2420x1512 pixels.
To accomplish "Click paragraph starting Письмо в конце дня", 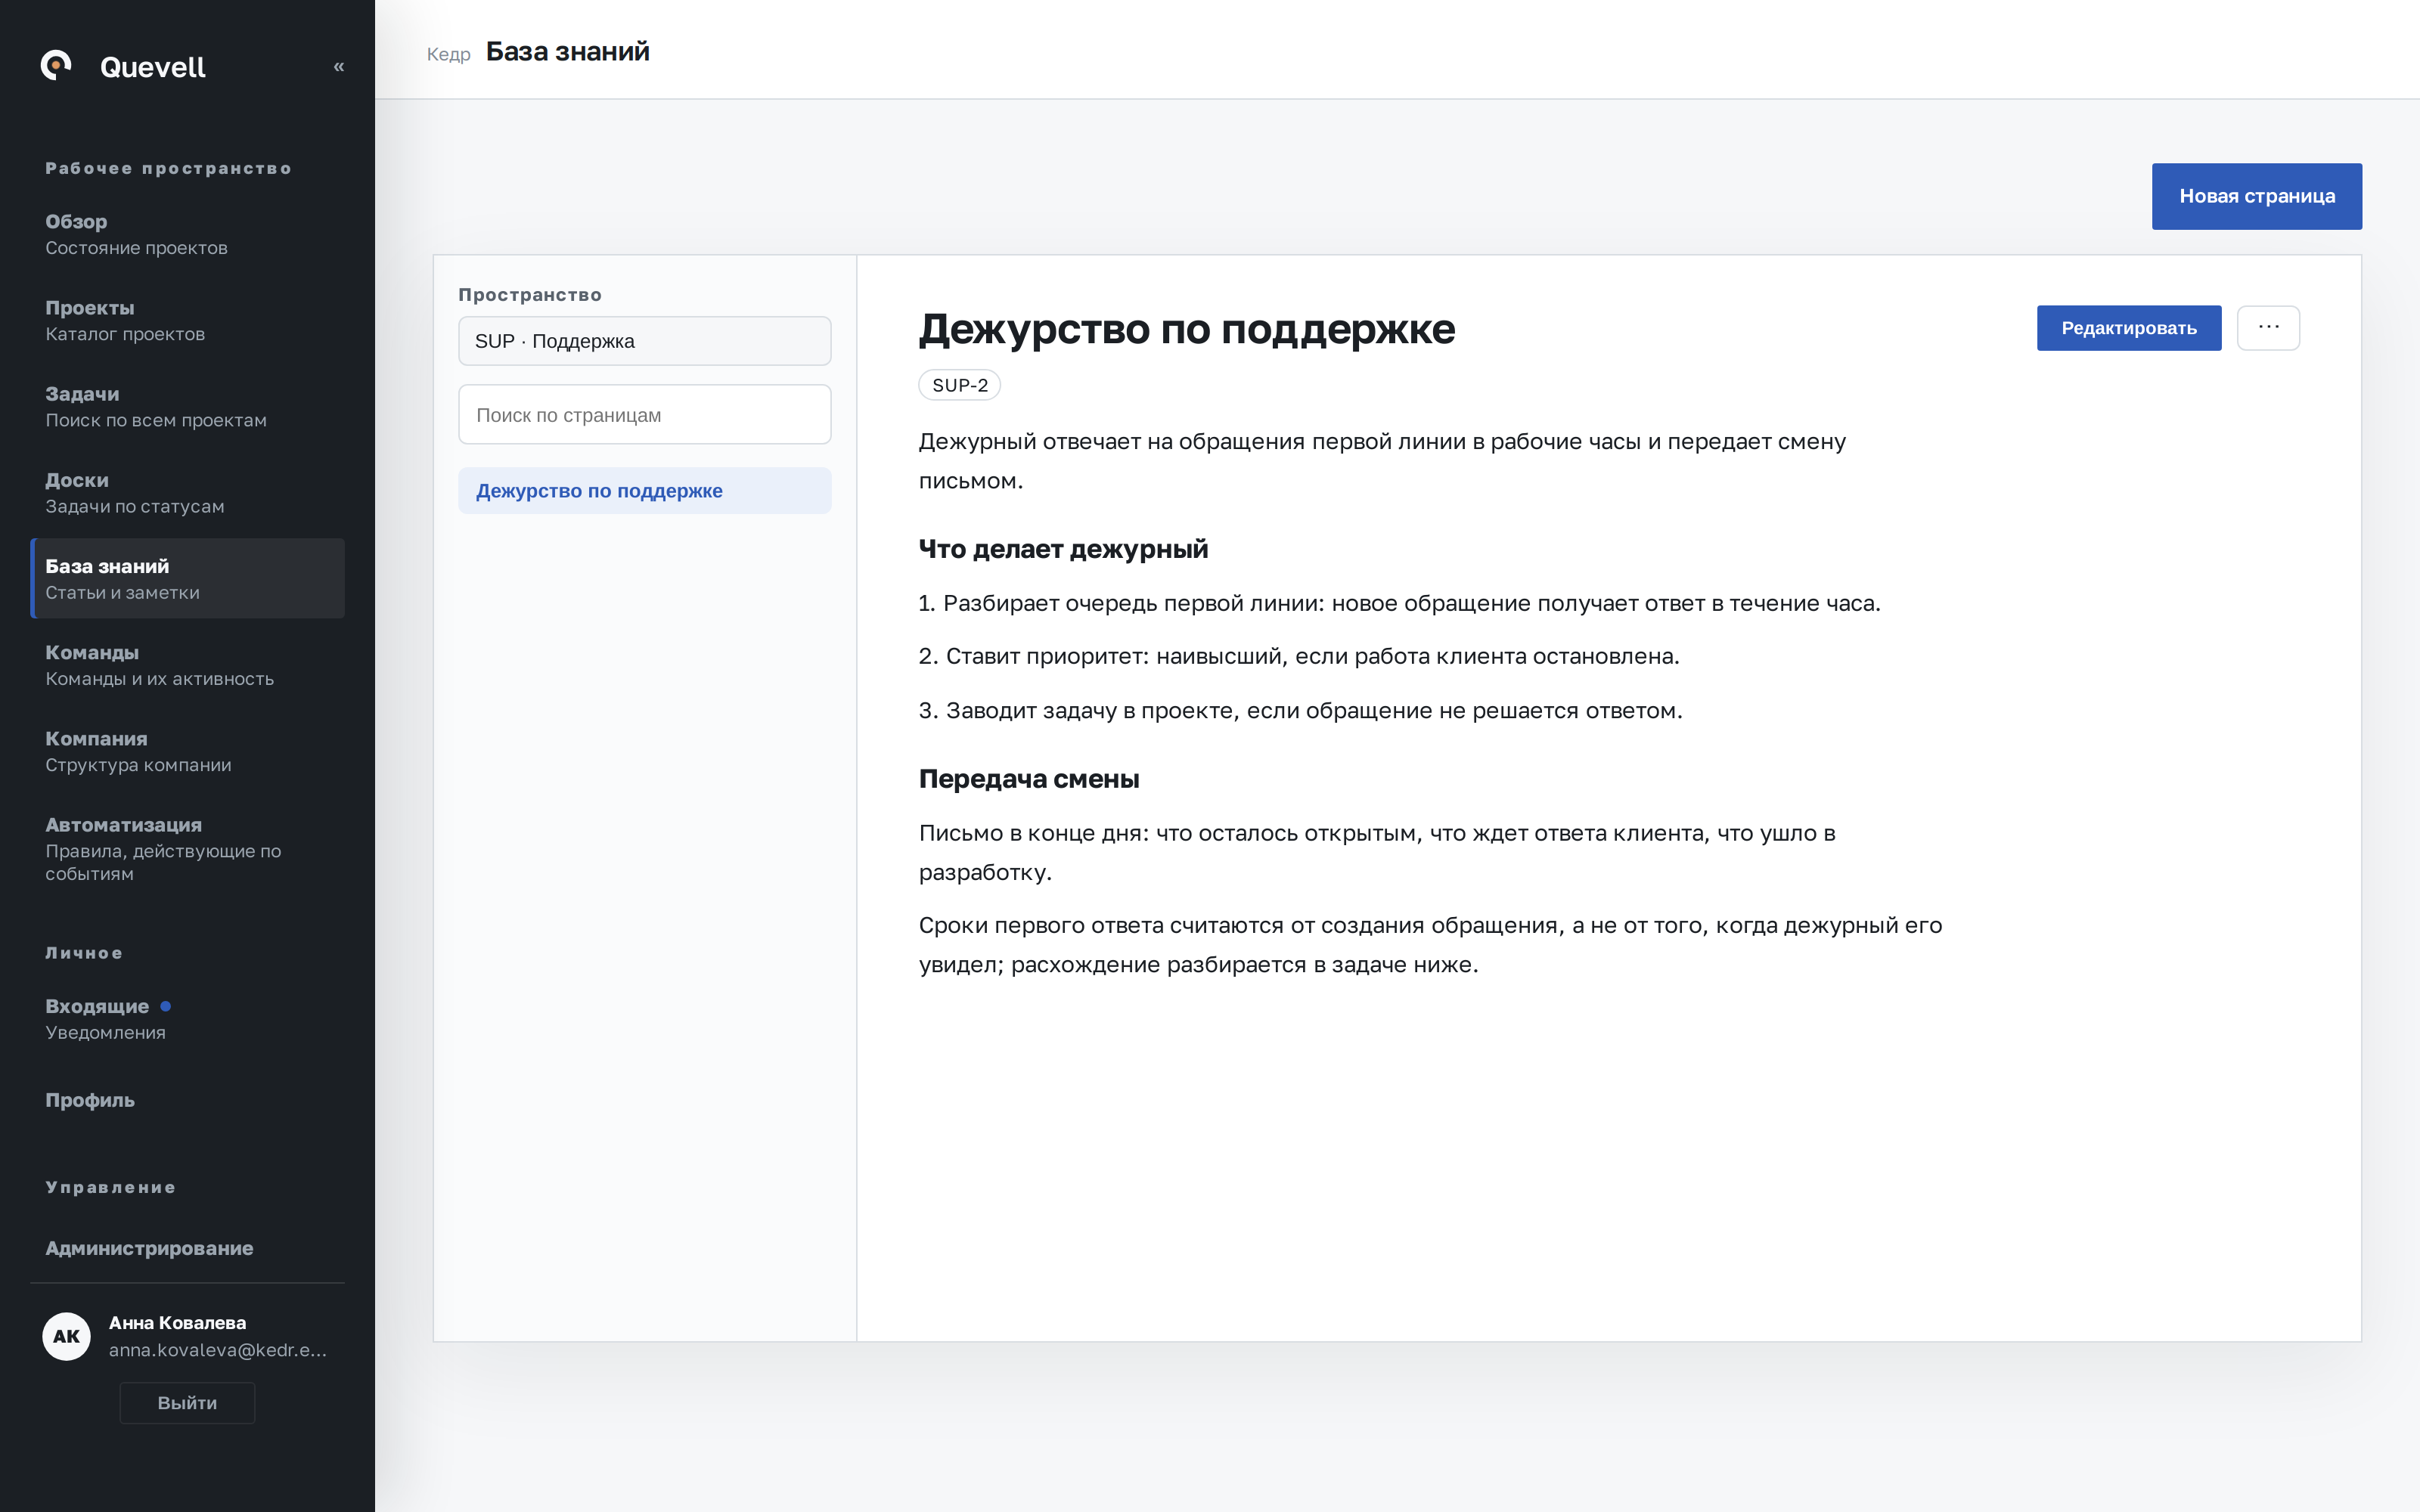I will point(1377,852).
